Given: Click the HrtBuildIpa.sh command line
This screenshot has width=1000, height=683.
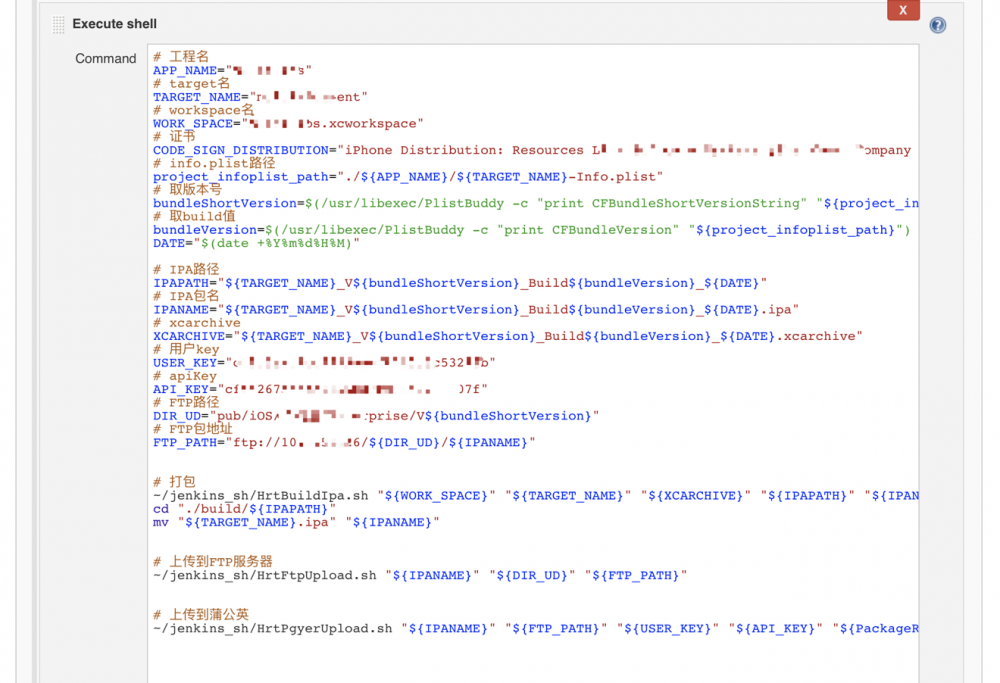Looking at the screenshot, I should 536,496.
